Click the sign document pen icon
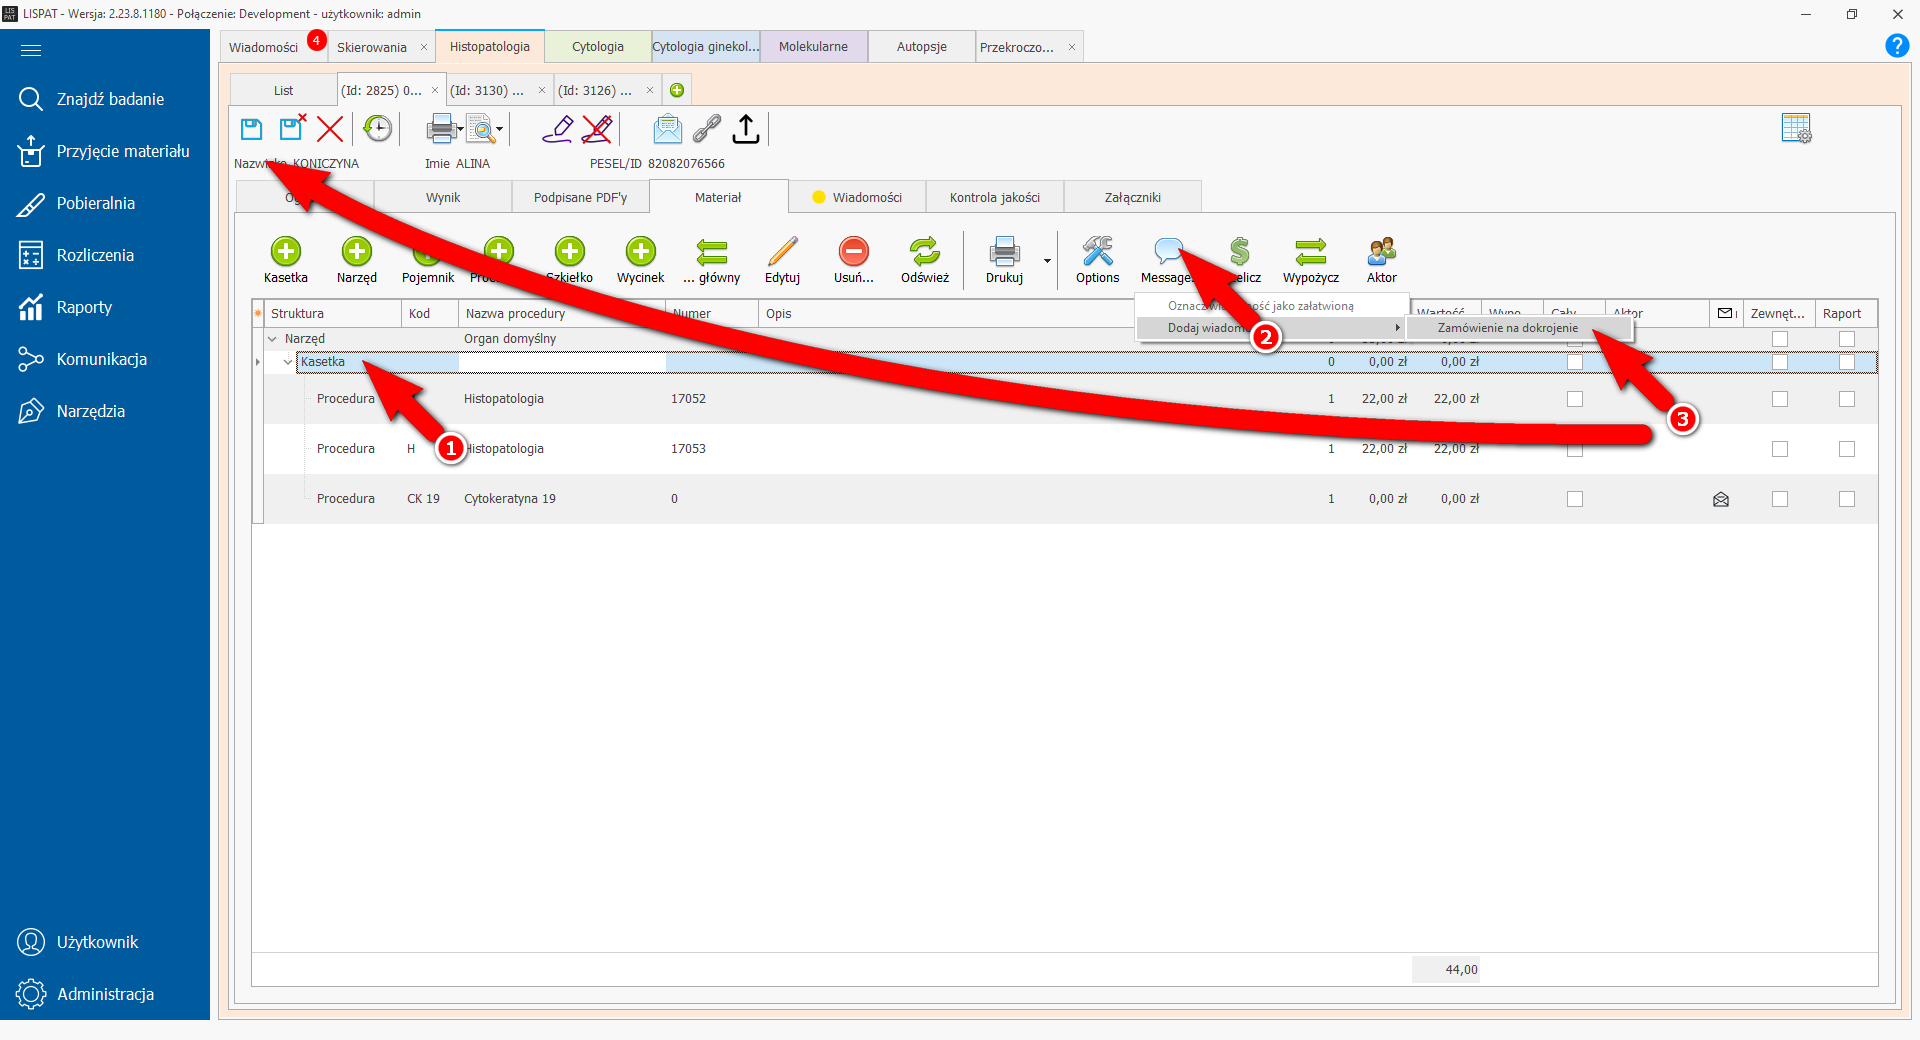Screen dimensions: 1920x1040 557,129
